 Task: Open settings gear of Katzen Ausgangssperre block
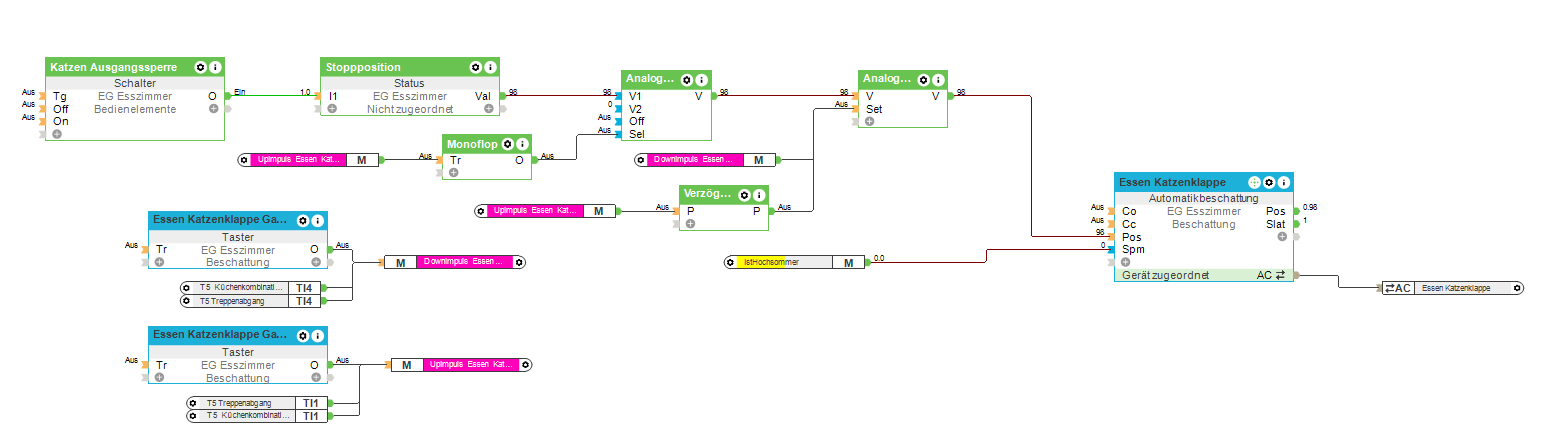pos(200,67)
